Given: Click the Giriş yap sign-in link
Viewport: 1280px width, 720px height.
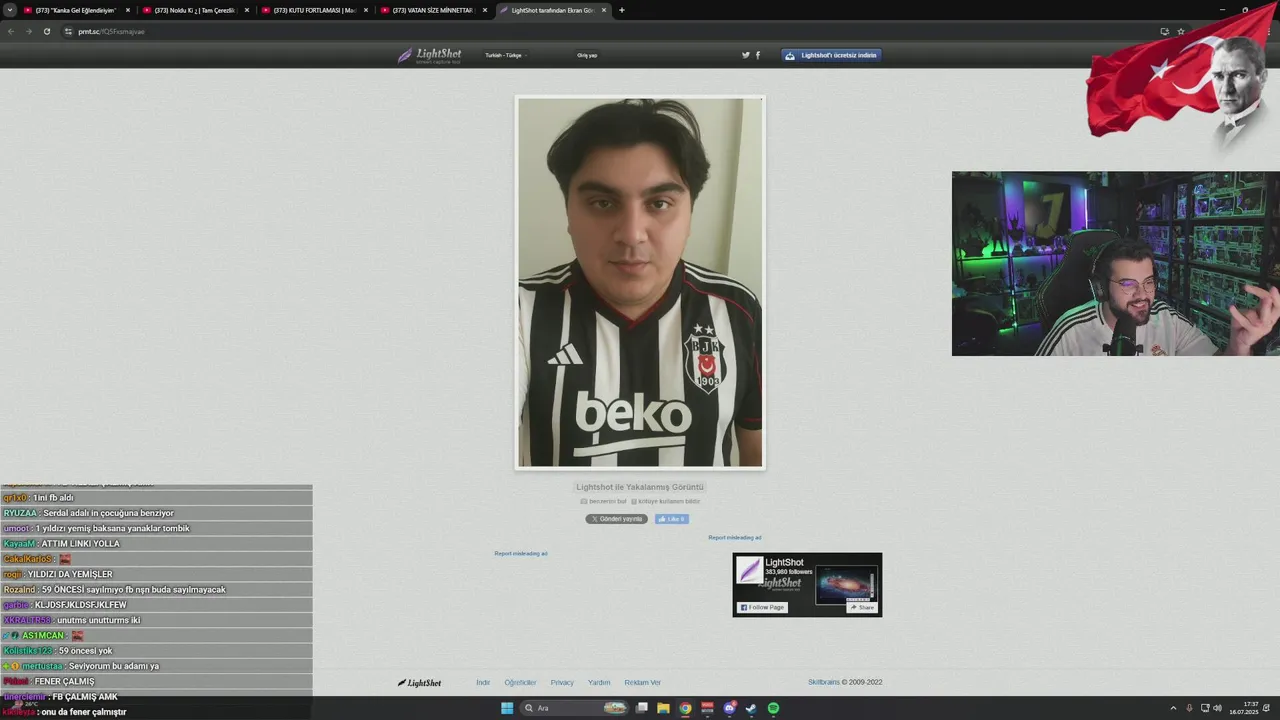Looking at the screenshot, I should (587, 55).
